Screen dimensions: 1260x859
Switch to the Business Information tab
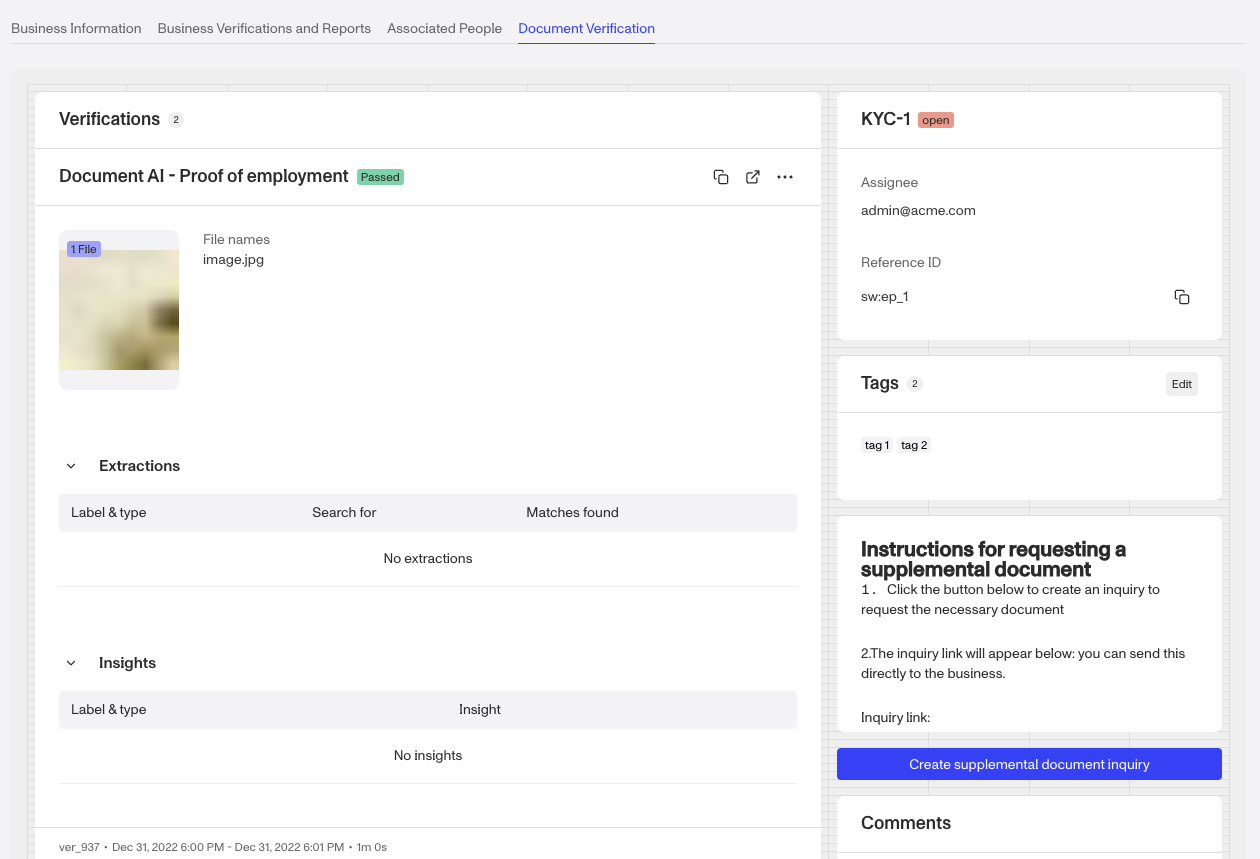pyautogui.click(x=76, y=28)
